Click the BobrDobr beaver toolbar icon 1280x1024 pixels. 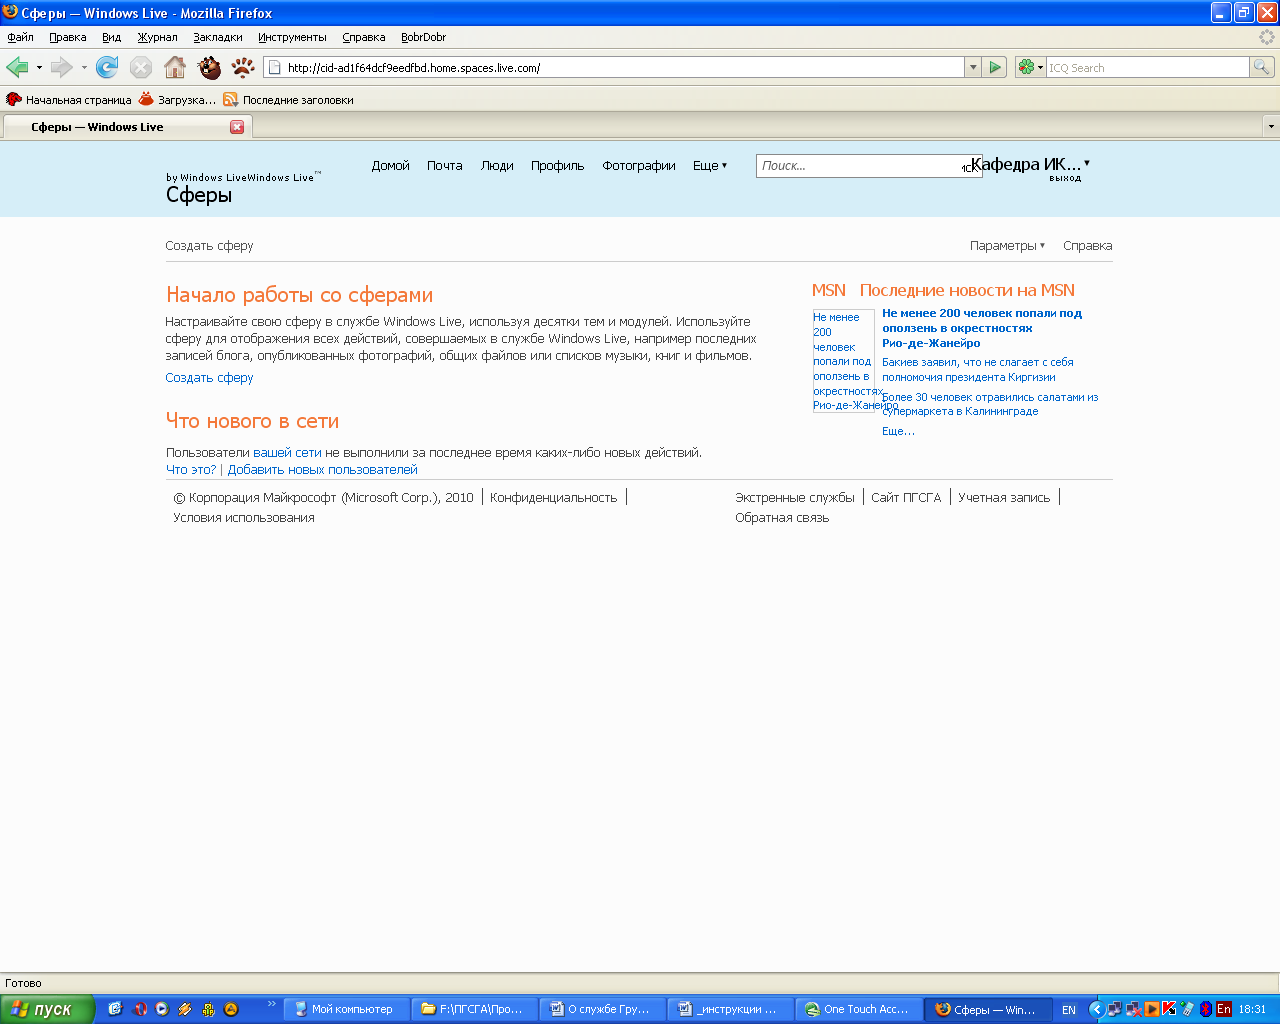[209, 67]
